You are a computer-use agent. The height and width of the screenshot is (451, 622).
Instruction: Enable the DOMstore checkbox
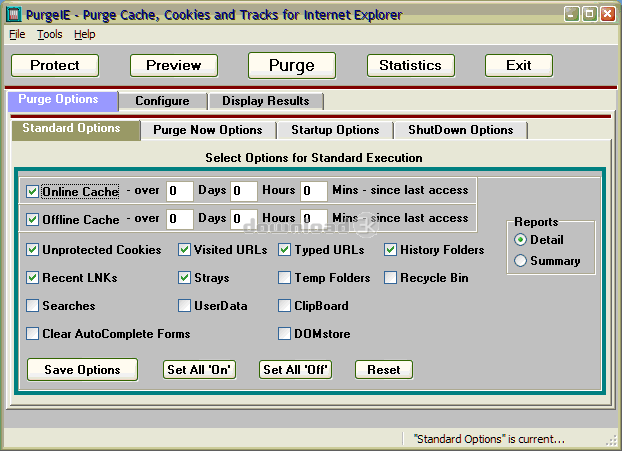284,334
